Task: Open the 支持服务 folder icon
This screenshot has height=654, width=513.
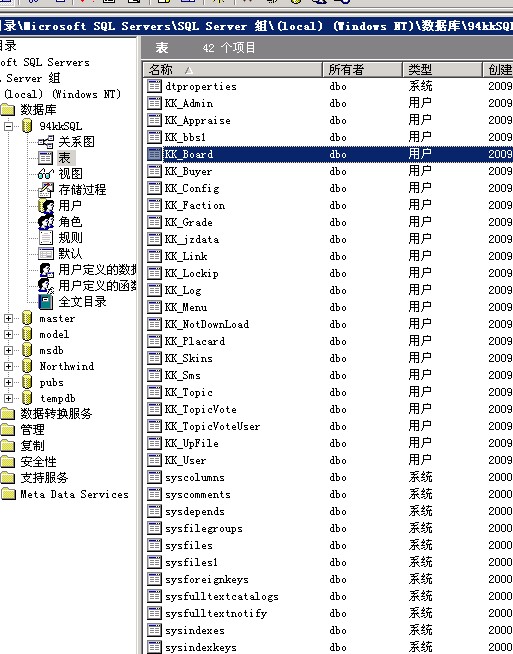Action: click(8, 478)
